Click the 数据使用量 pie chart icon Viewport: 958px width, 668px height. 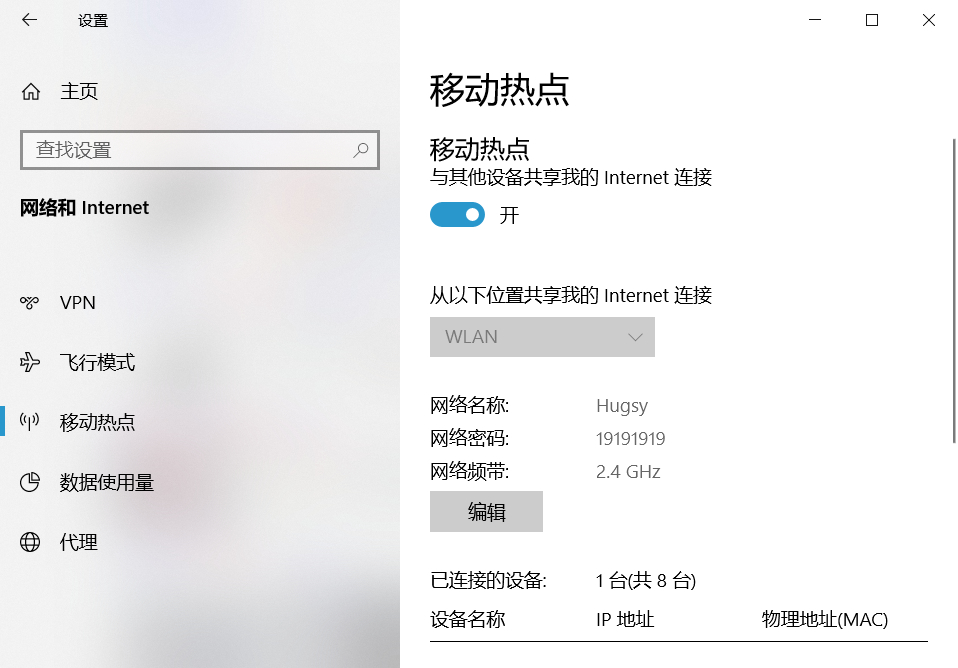coord(29,482)
